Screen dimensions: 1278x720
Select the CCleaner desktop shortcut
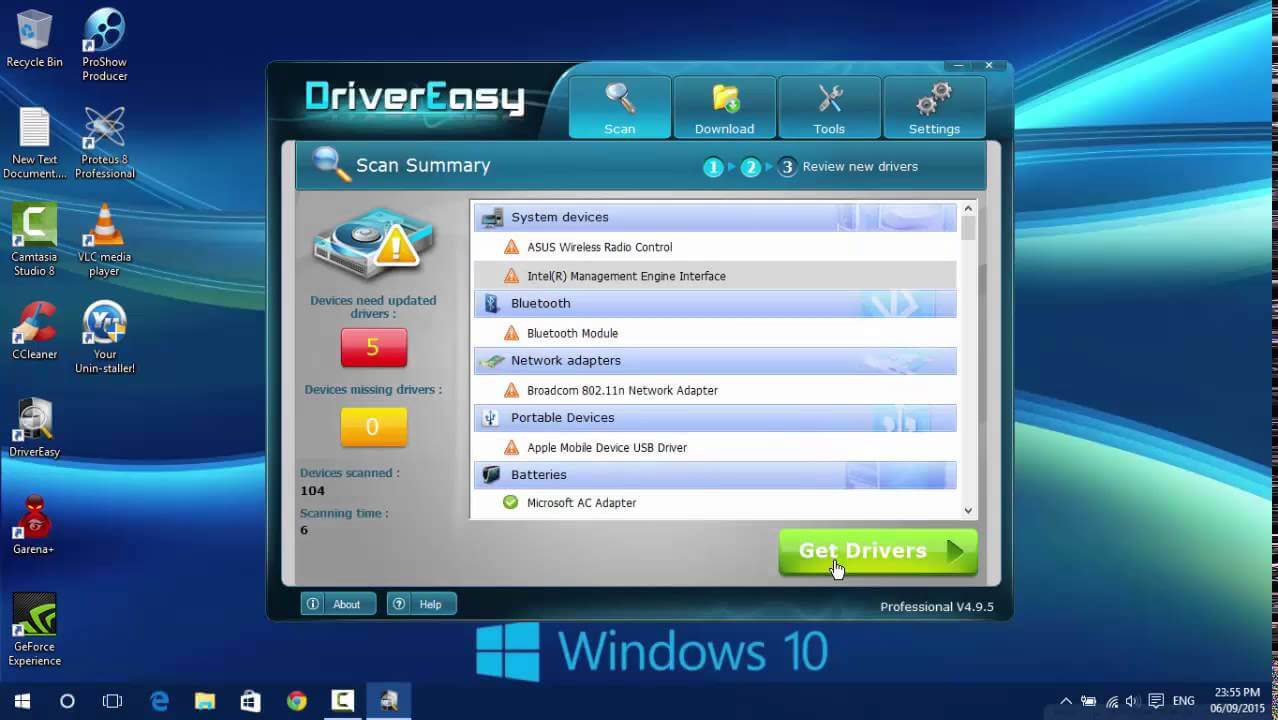[34, 330]
